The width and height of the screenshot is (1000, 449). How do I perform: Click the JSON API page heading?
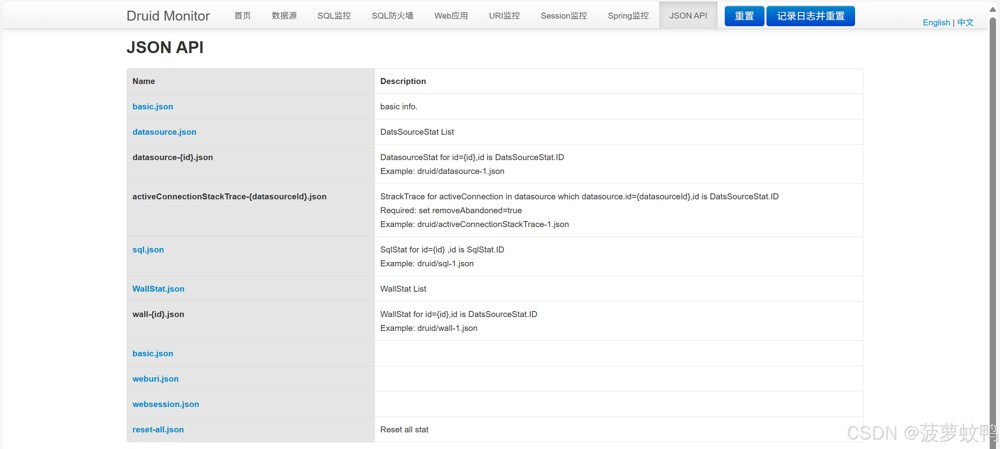[165, 48]
